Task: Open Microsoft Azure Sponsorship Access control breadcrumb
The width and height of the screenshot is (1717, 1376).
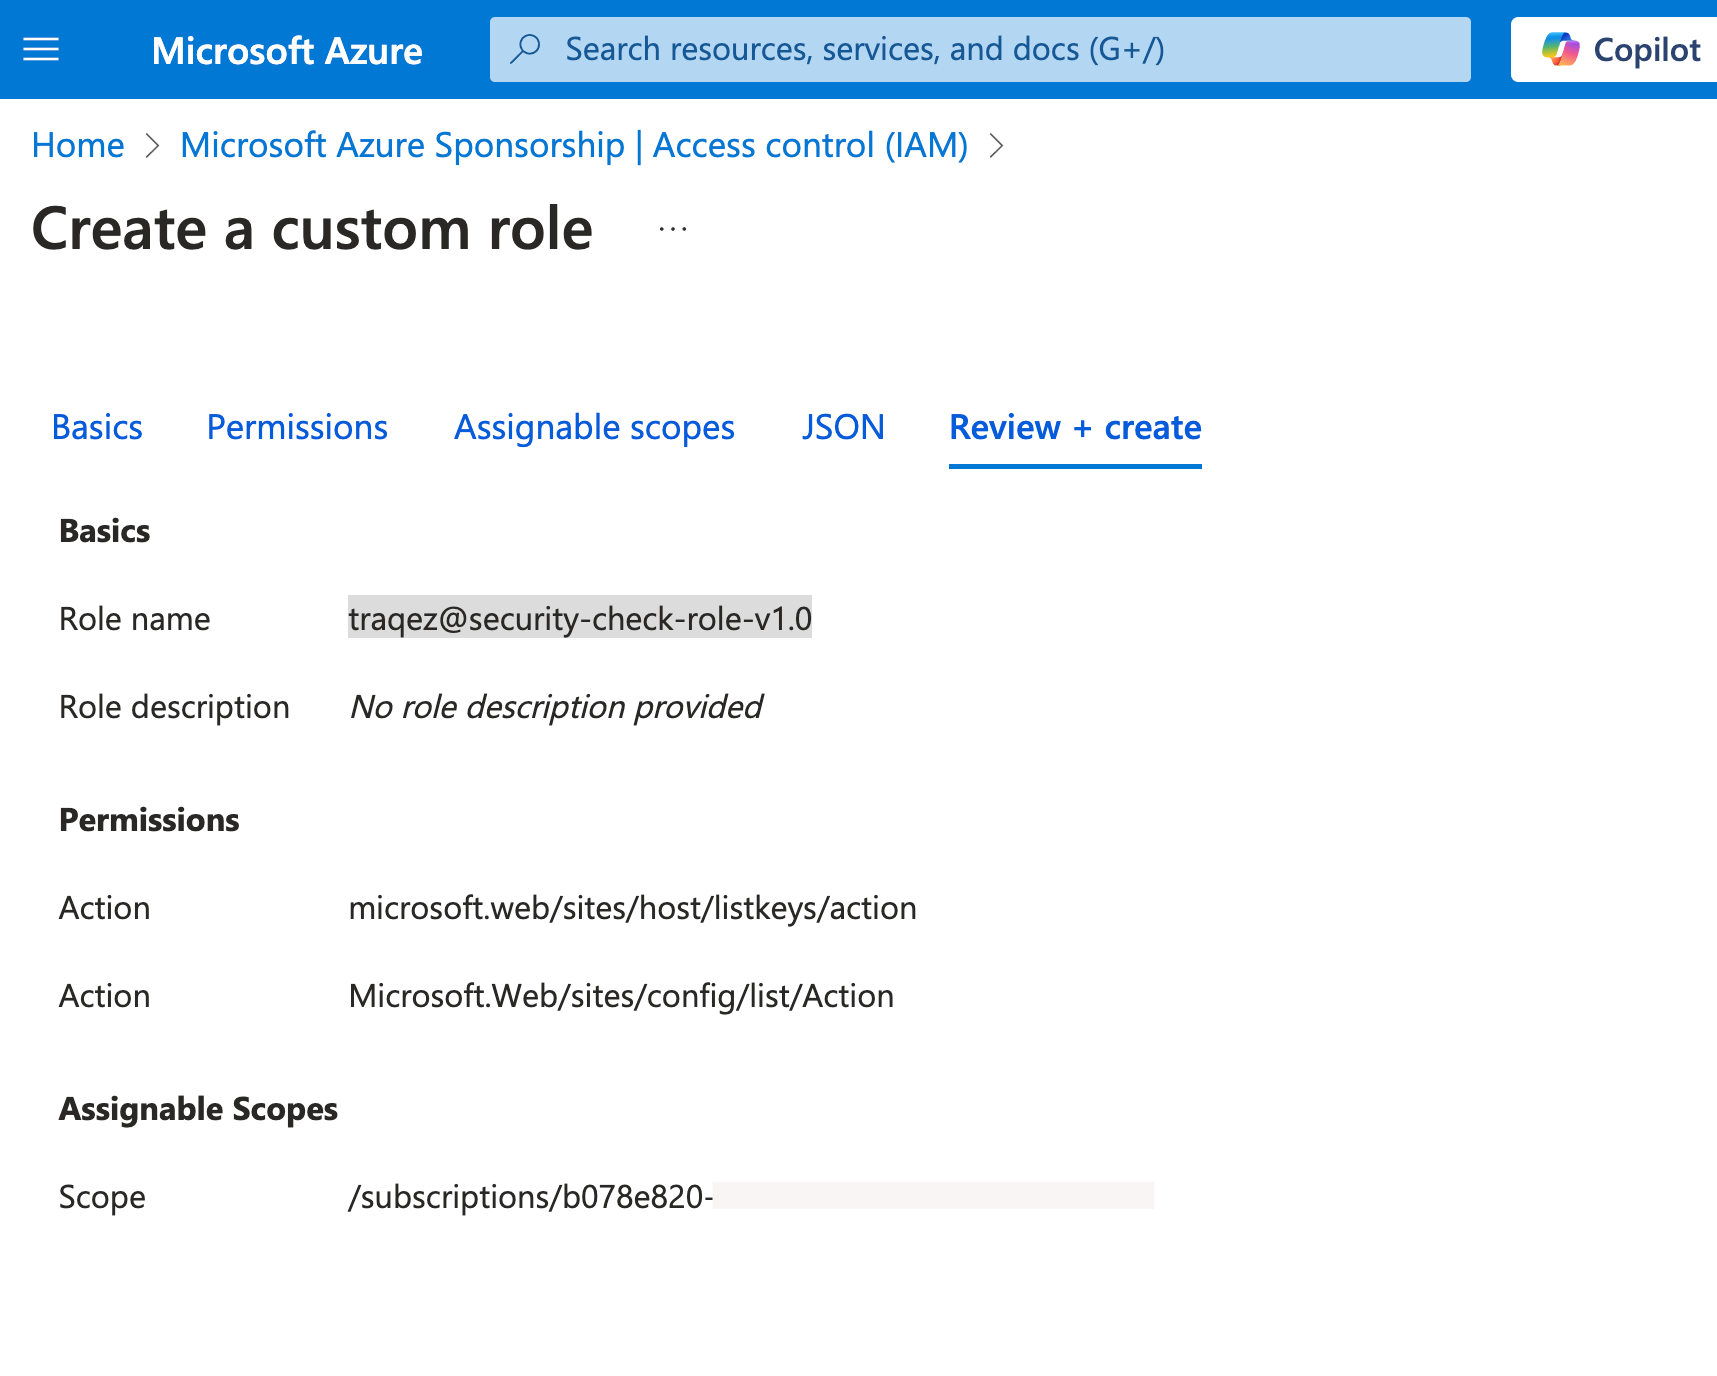Action: tap(574, 145)
